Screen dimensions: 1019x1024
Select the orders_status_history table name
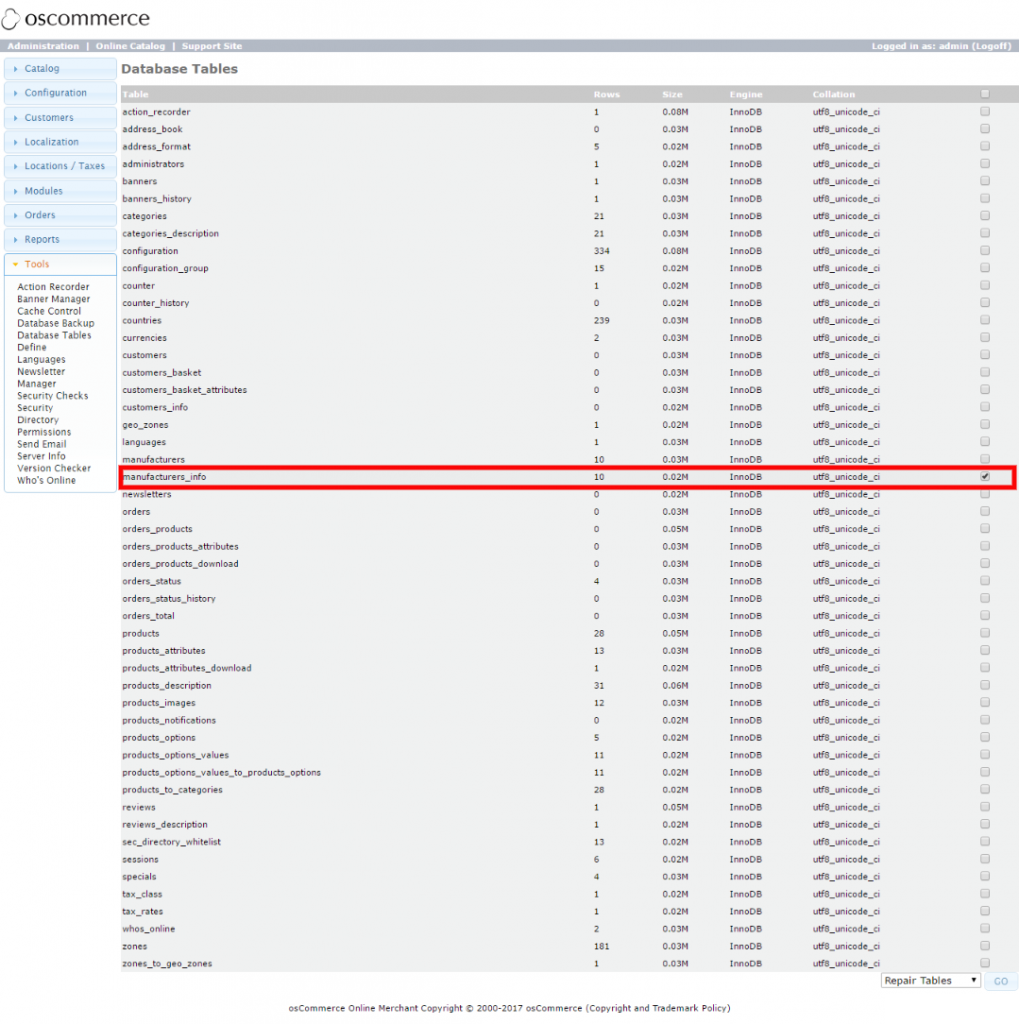click(x=169, y=598)
